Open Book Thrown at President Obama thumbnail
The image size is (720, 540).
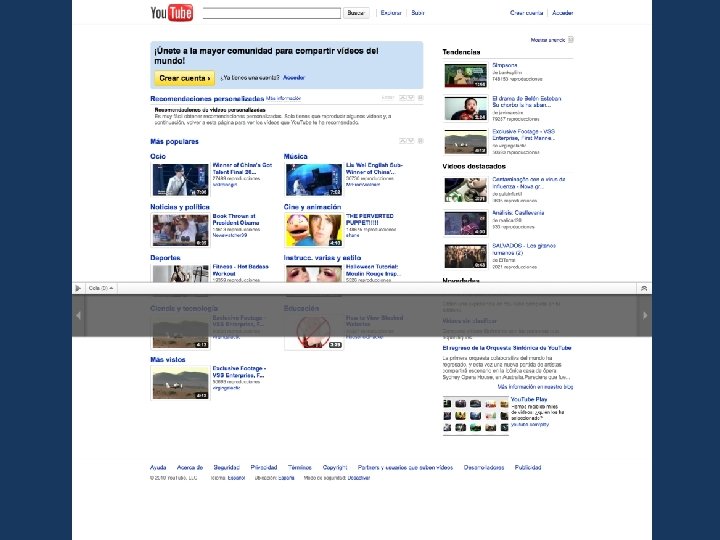click(180, 231)
